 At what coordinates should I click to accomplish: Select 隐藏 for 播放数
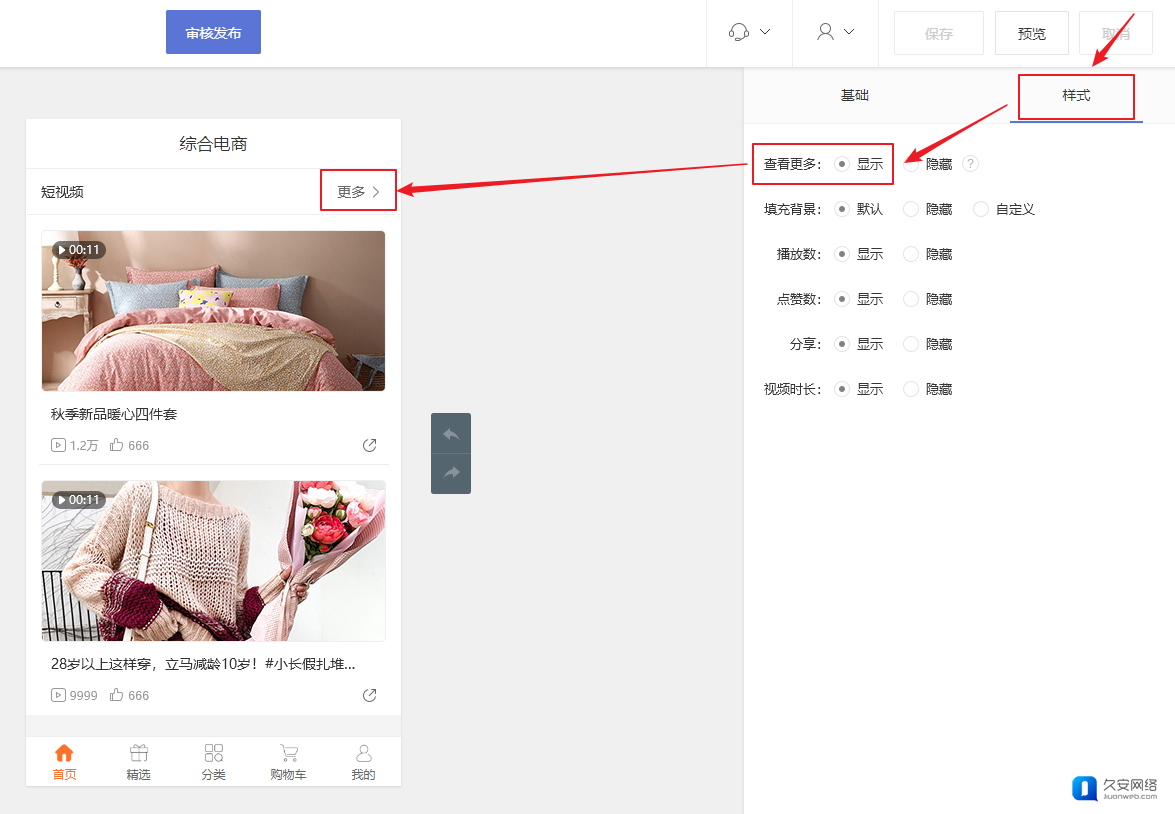[x=910, y=254]
